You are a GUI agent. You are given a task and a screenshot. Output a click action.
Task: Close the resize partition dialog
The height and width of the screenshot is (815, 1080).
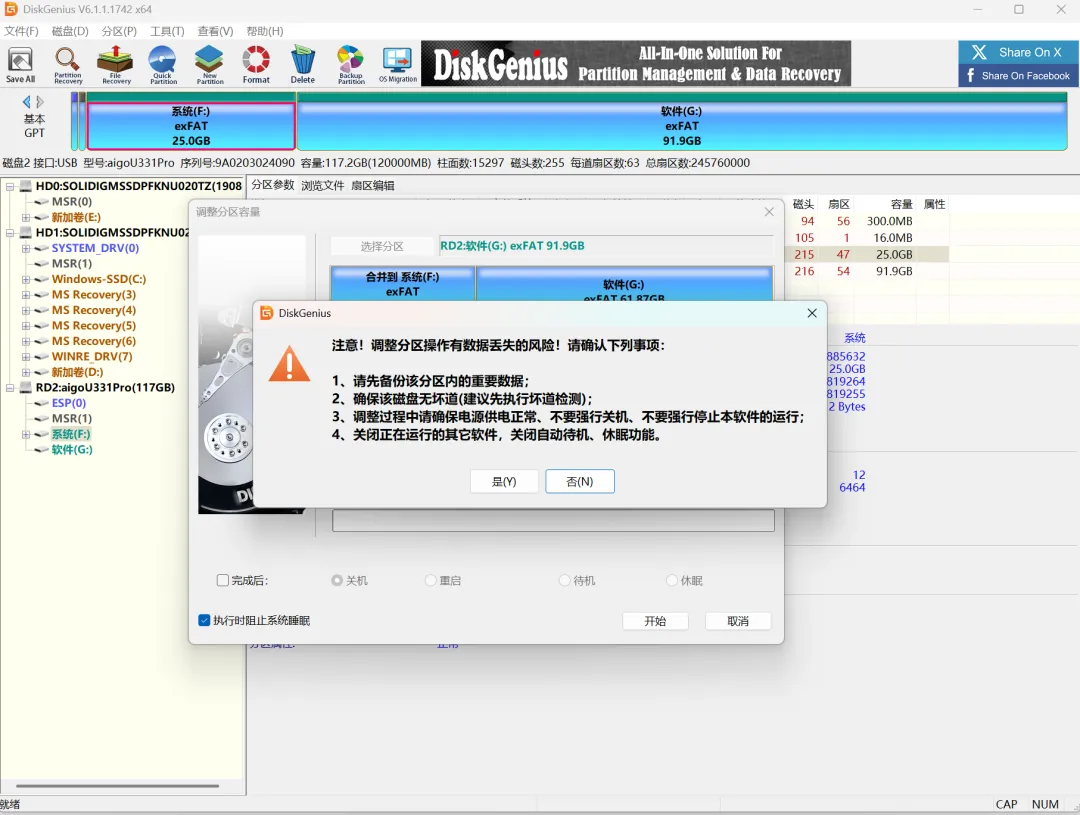(x=769, y=212)
